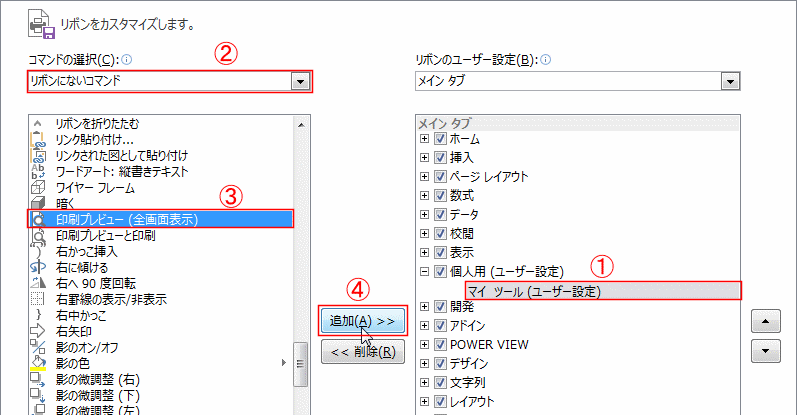Viewport: 797px width, 415px height.
Task: Expand the POWER VIEW tree node
Action: pyautogui.click(x=424, y=345)
